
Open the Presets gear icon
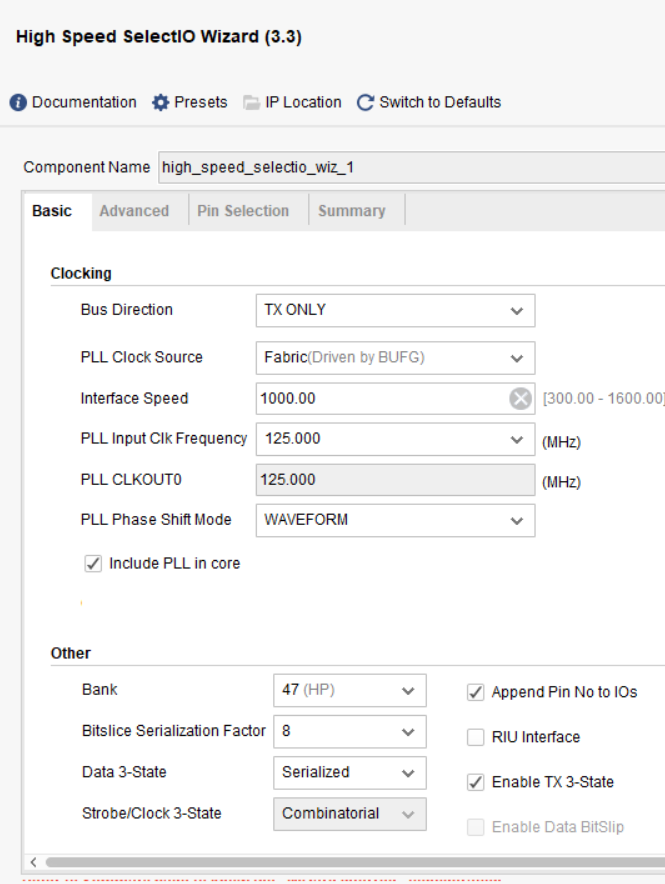(162, 101)
